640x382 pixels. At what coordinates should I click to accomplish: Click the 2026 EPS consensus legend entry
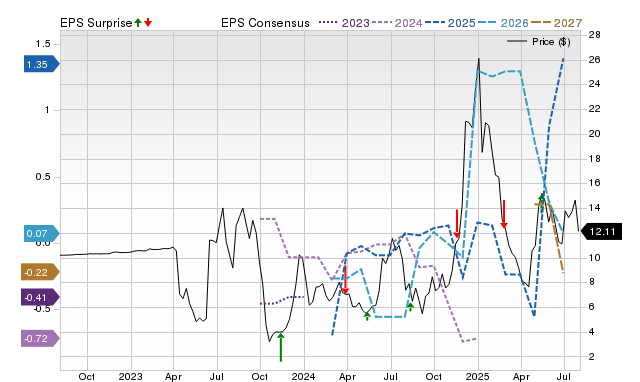pyautogui.click(x=503, y=23)
